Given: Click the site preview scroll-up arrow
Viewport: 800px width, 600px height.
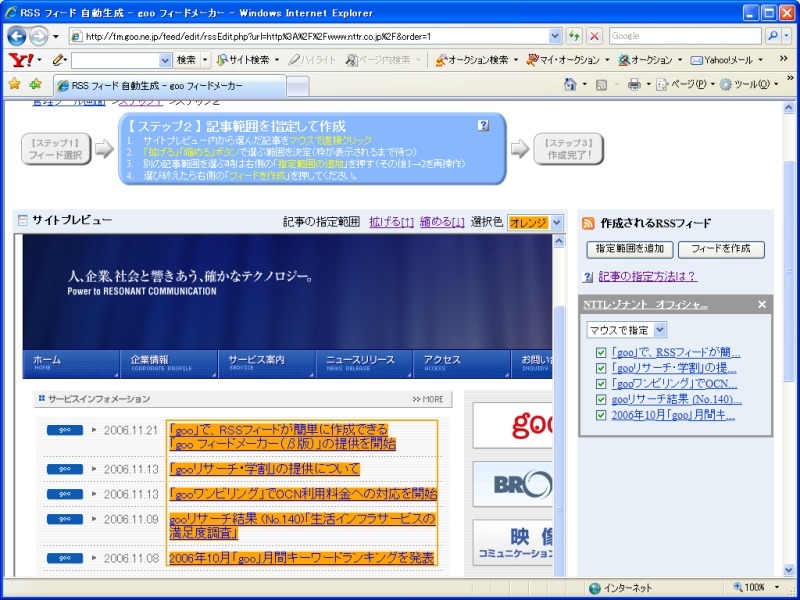Looking at the screenshot, I should click(559, 241).
